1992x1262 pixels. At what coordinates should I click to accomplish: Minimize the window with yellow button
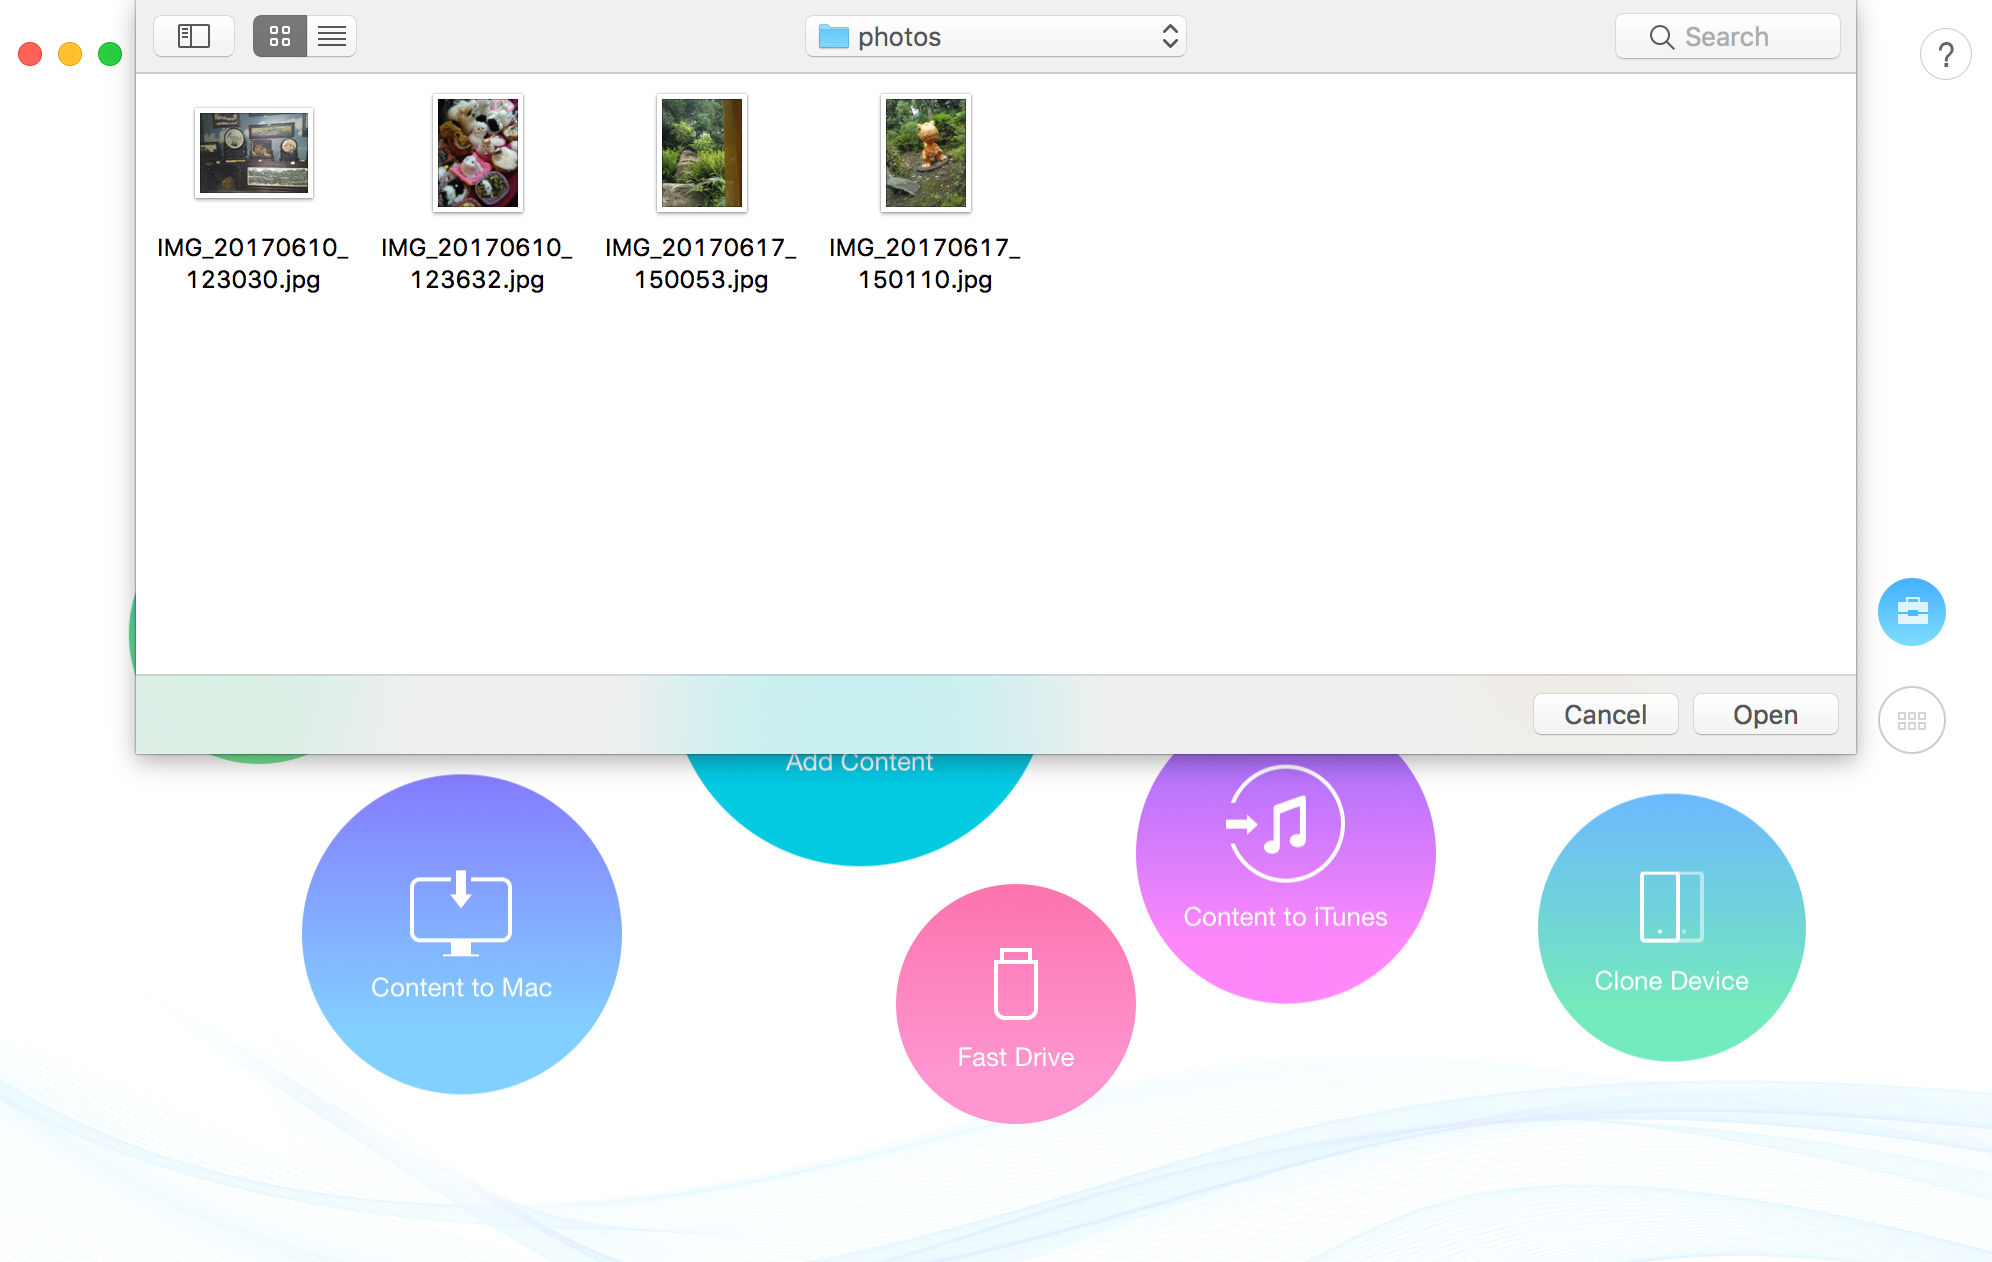click(70, 54)
